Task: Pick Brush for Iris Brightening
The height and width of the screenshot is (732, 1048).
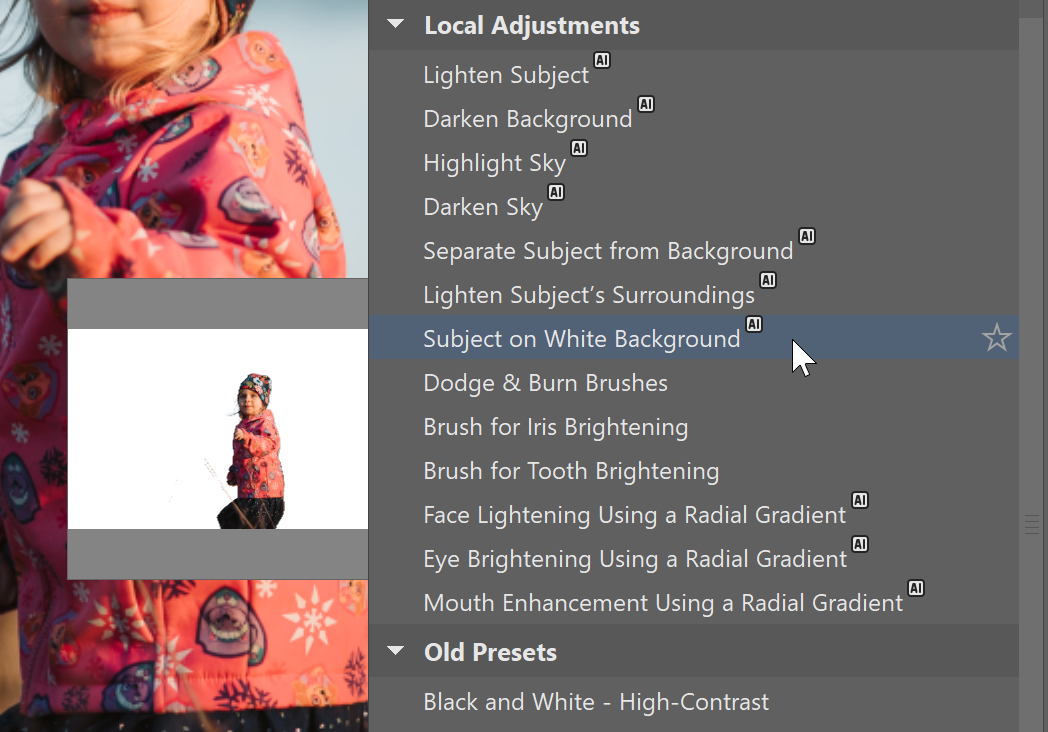Action: (x=555, y=427)
